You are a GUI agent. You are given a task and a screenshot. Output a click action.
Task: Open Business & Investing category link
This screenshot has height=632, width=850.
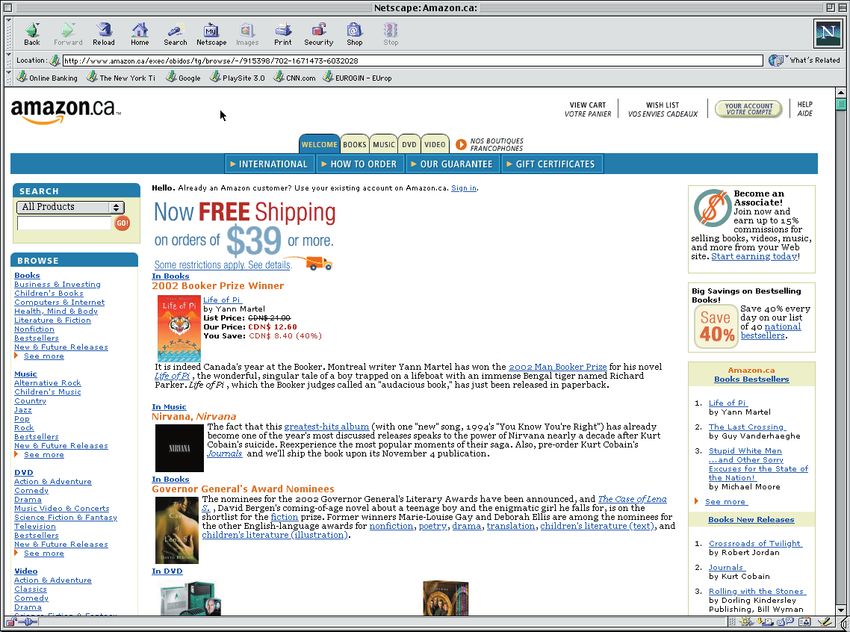(57, 284)
